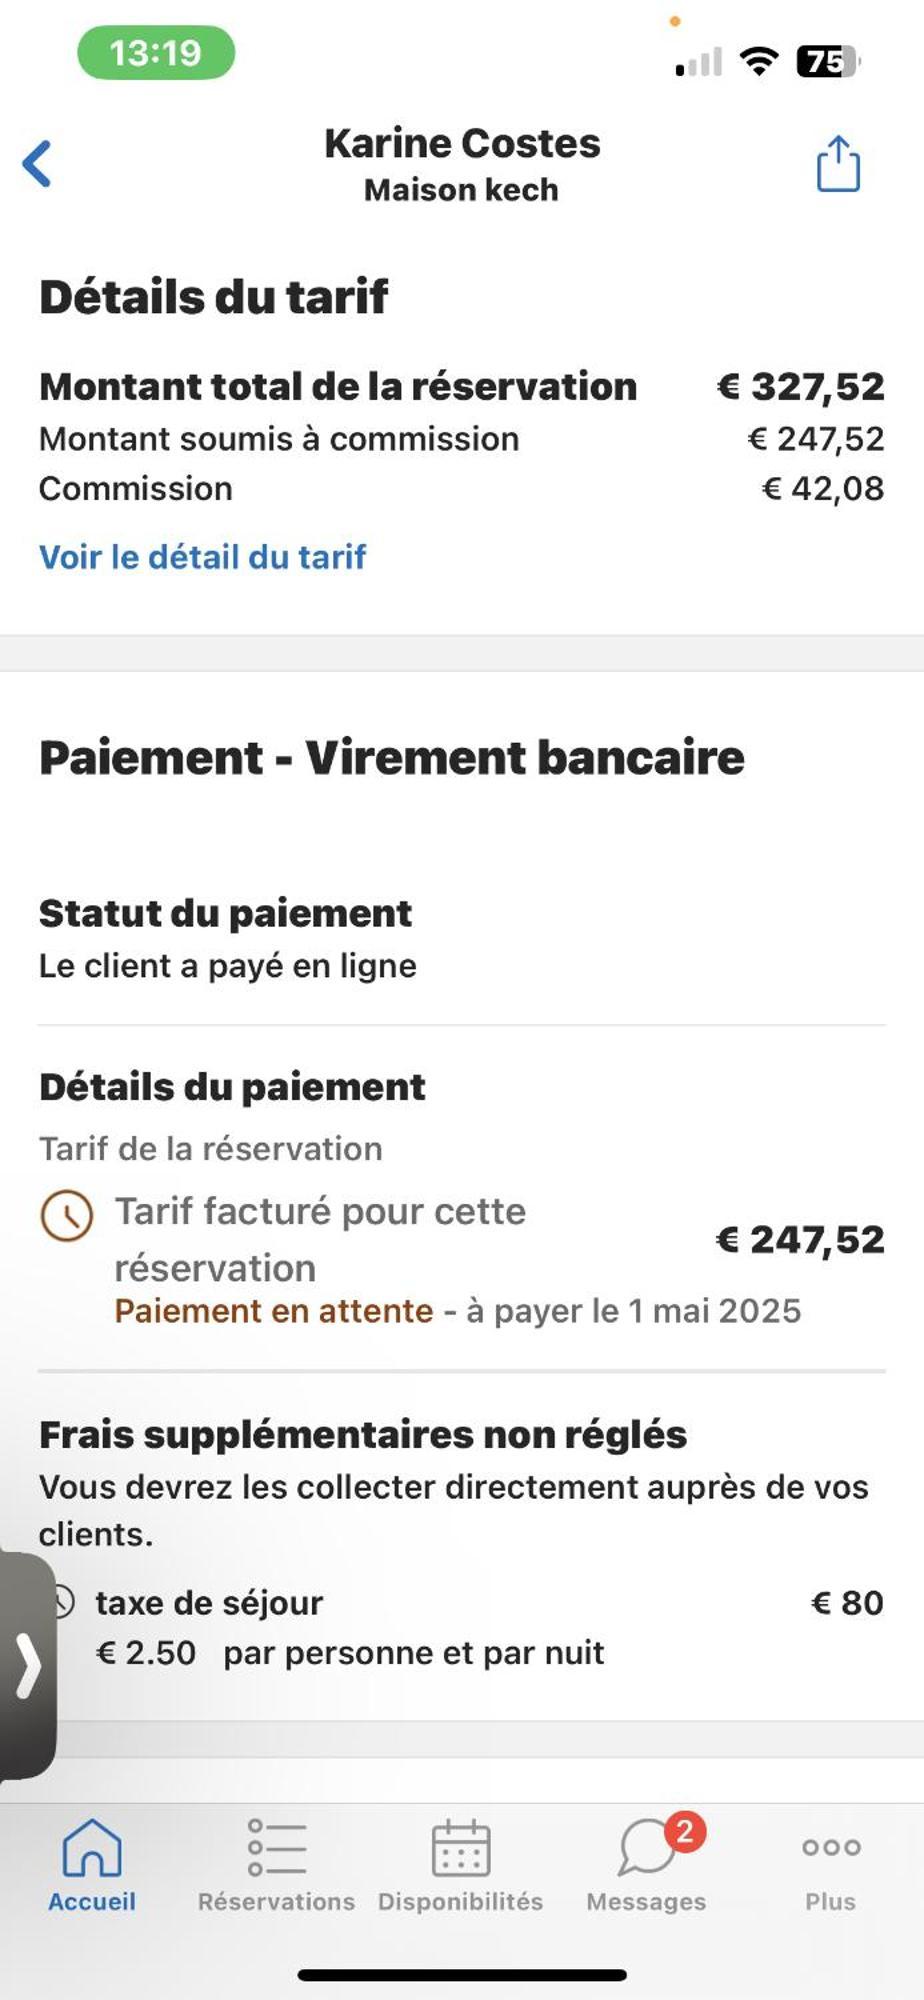Open the Disponibilités calendar icon
The height and width of the screenshot is (2000, 924).
pyautogui.click(x=461, y=1847)
